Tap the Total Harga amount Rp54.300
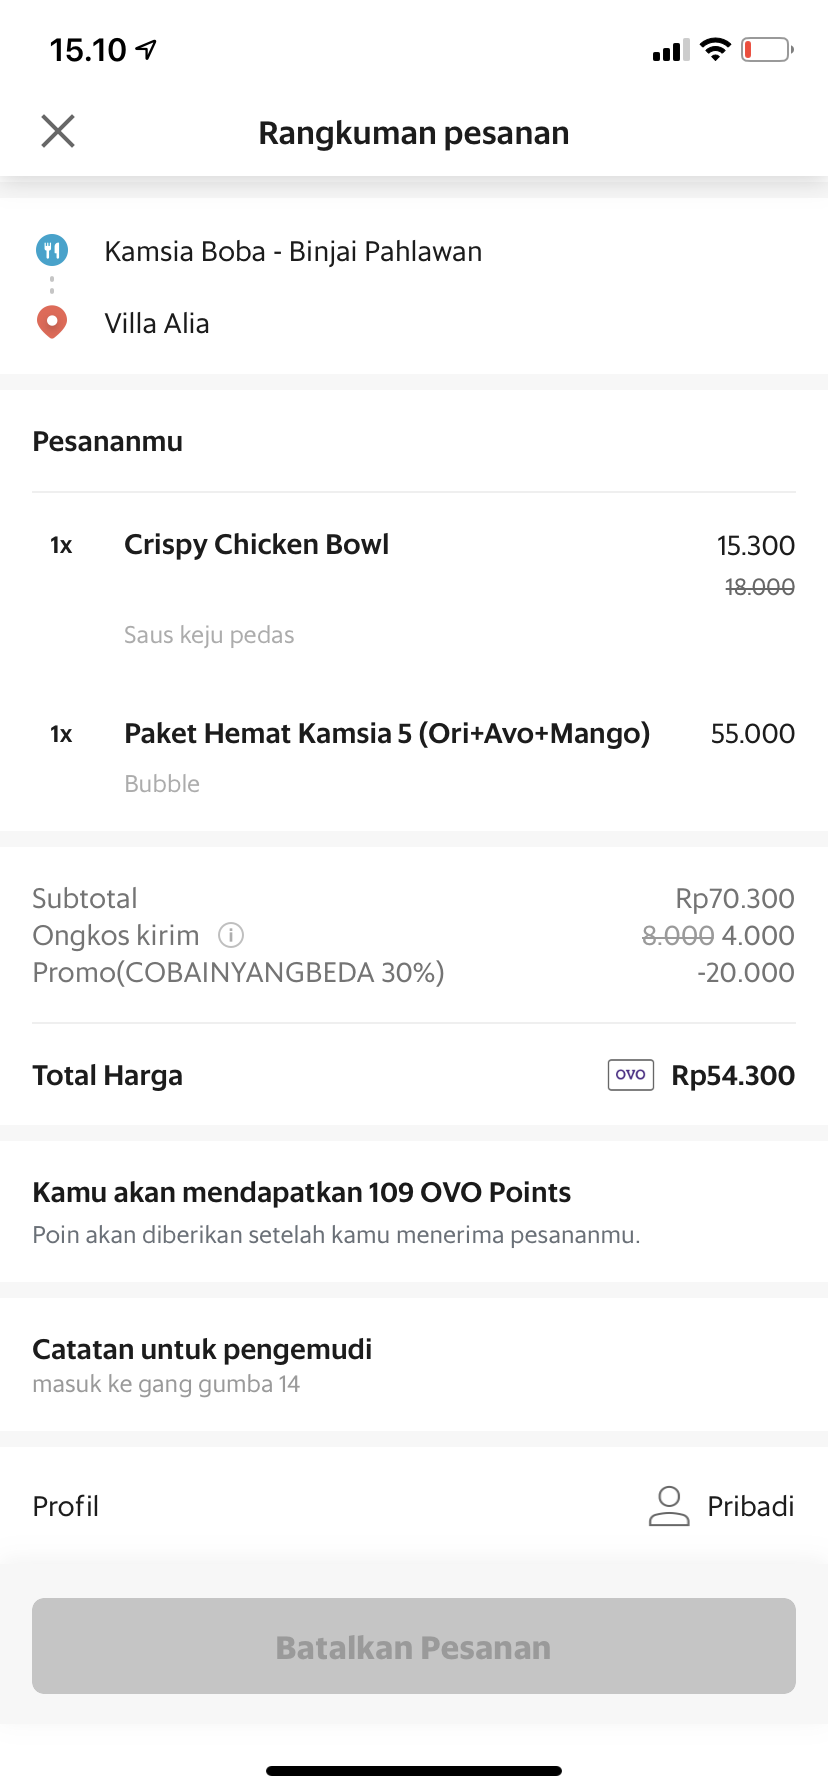The height and width of the screenshot is (1792, 828). click(733, 1076)
